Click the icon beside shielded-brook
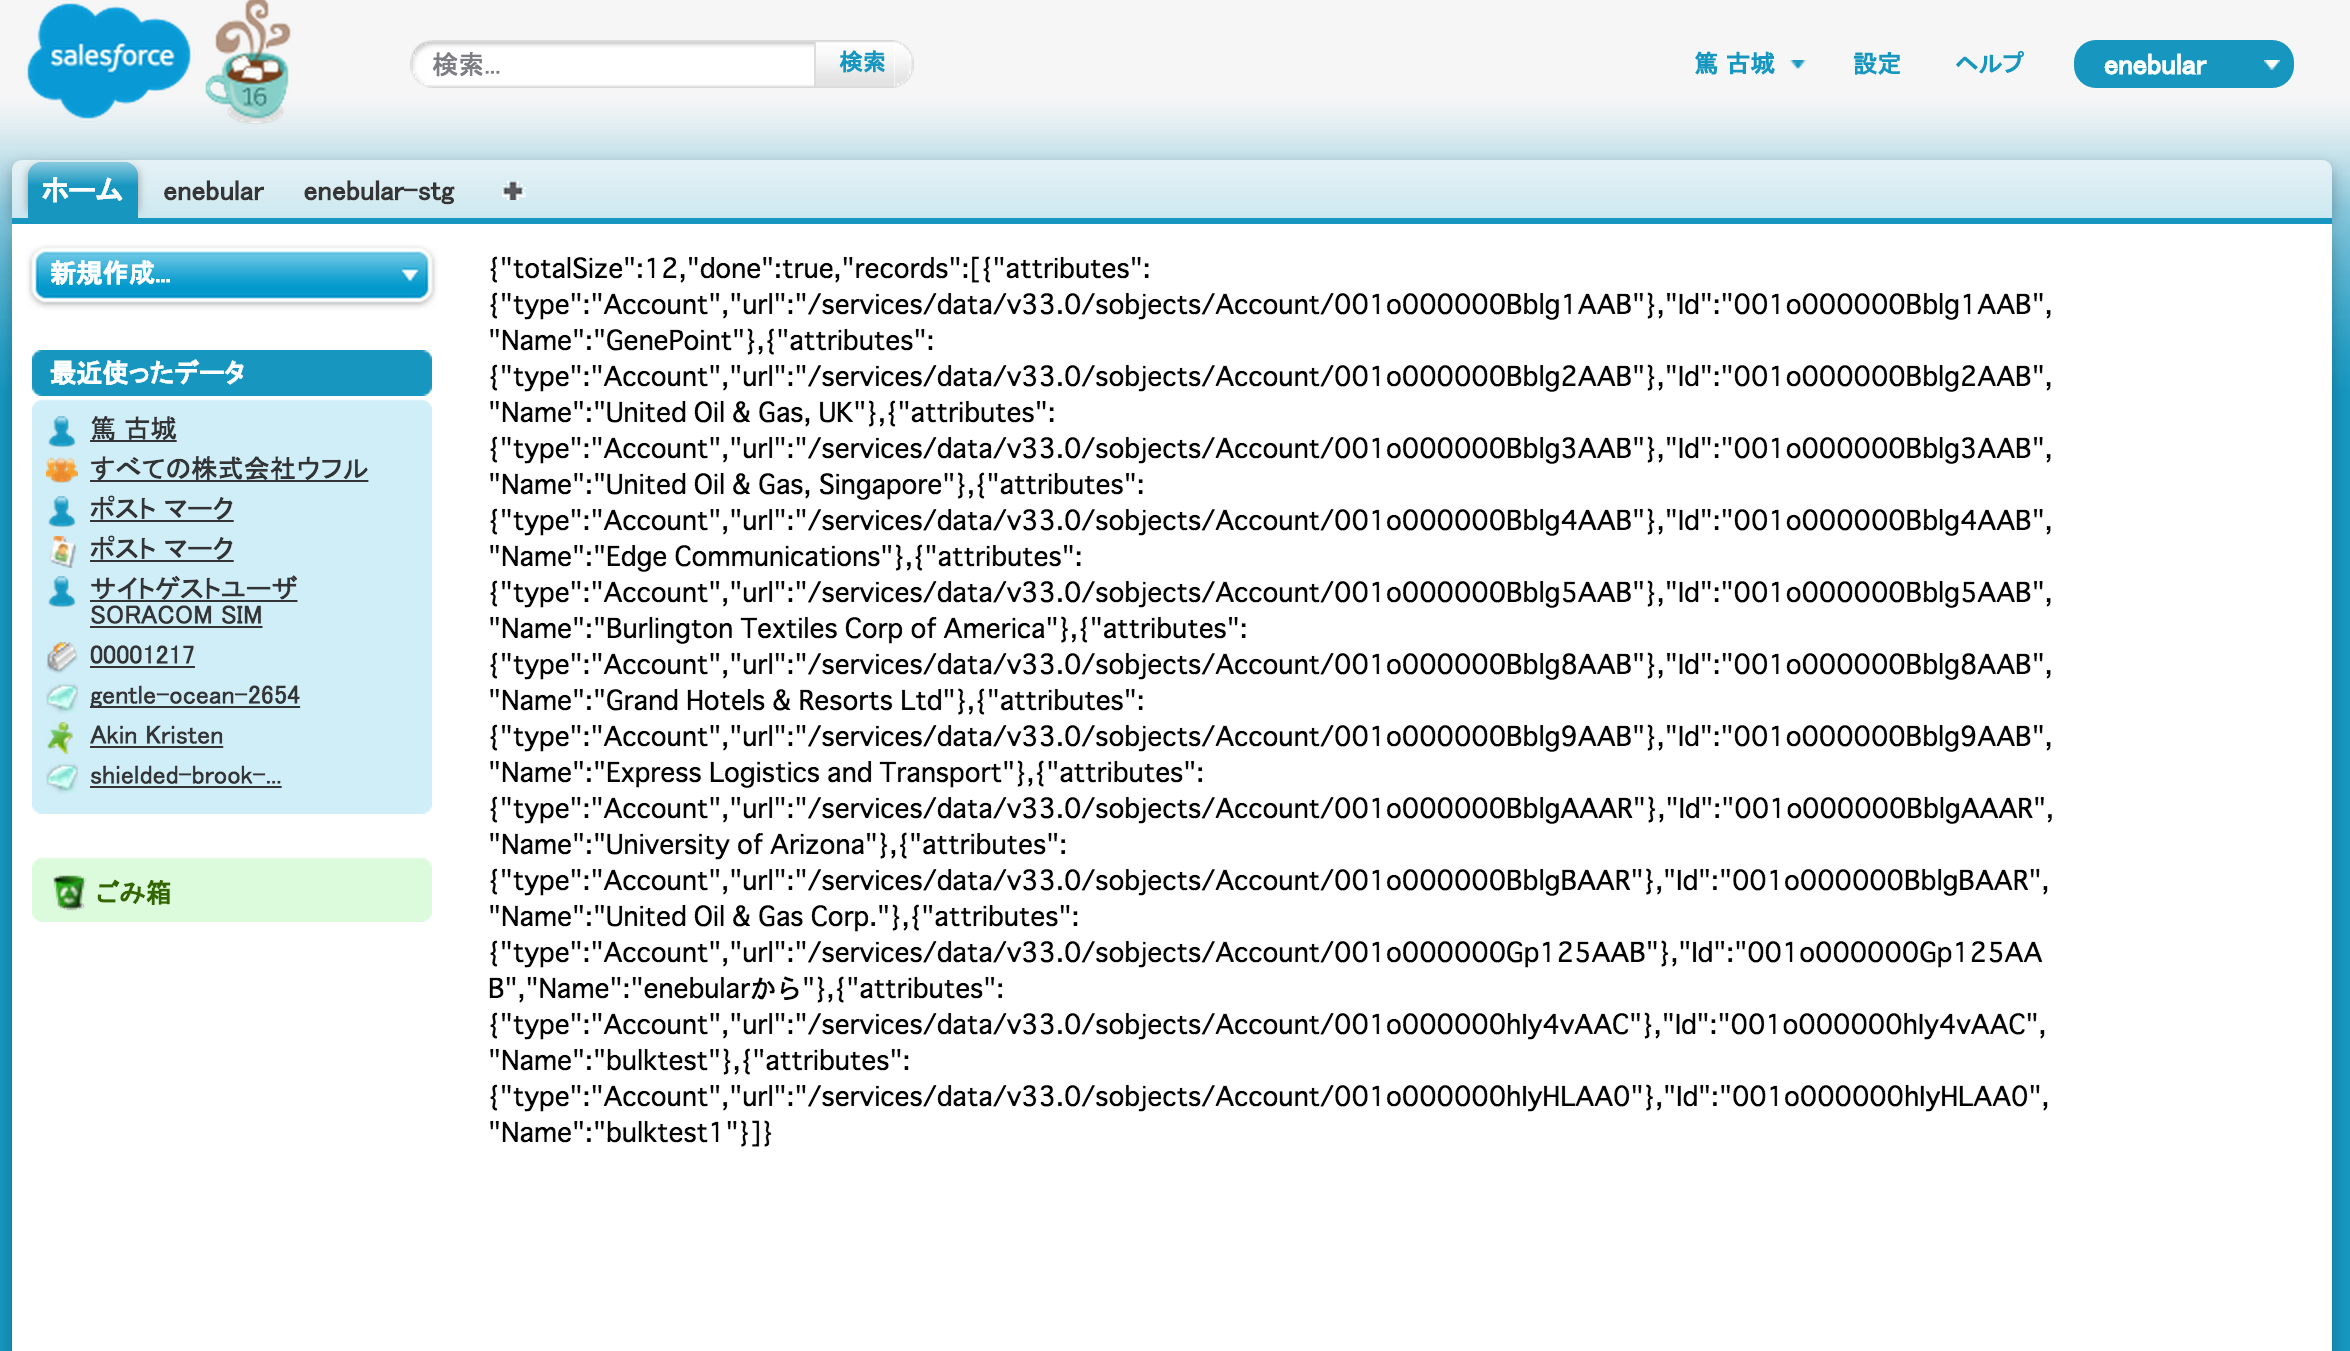The height and width of the screenshot is (1351, 2350). pos(62,776)
